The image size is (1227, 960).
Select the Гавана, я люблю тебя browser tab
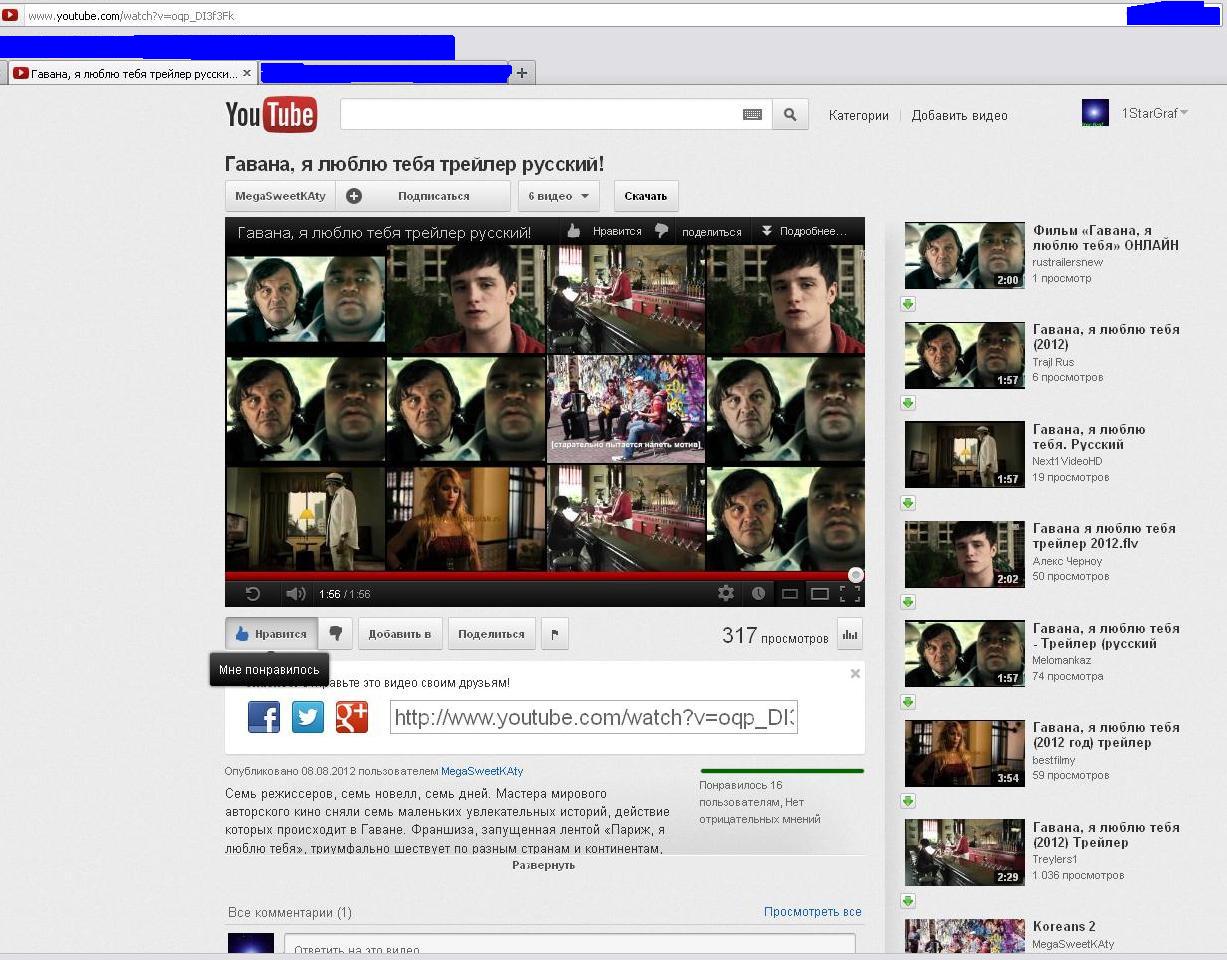point(133,73)
